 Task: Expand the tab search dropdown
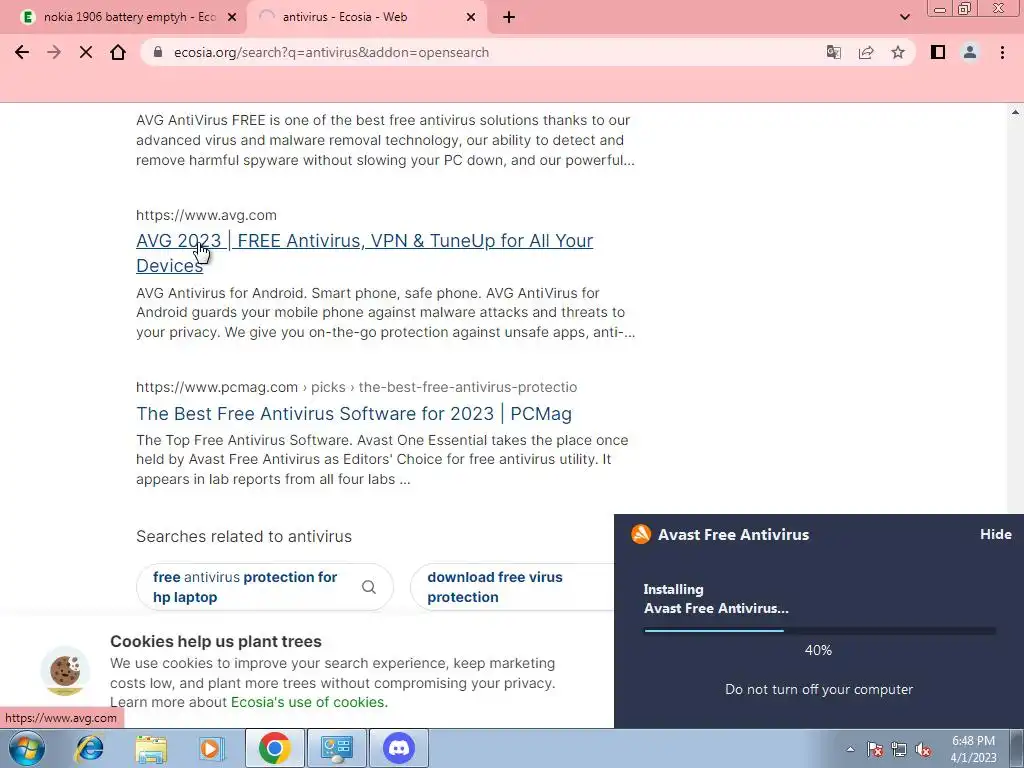point(904,17)
